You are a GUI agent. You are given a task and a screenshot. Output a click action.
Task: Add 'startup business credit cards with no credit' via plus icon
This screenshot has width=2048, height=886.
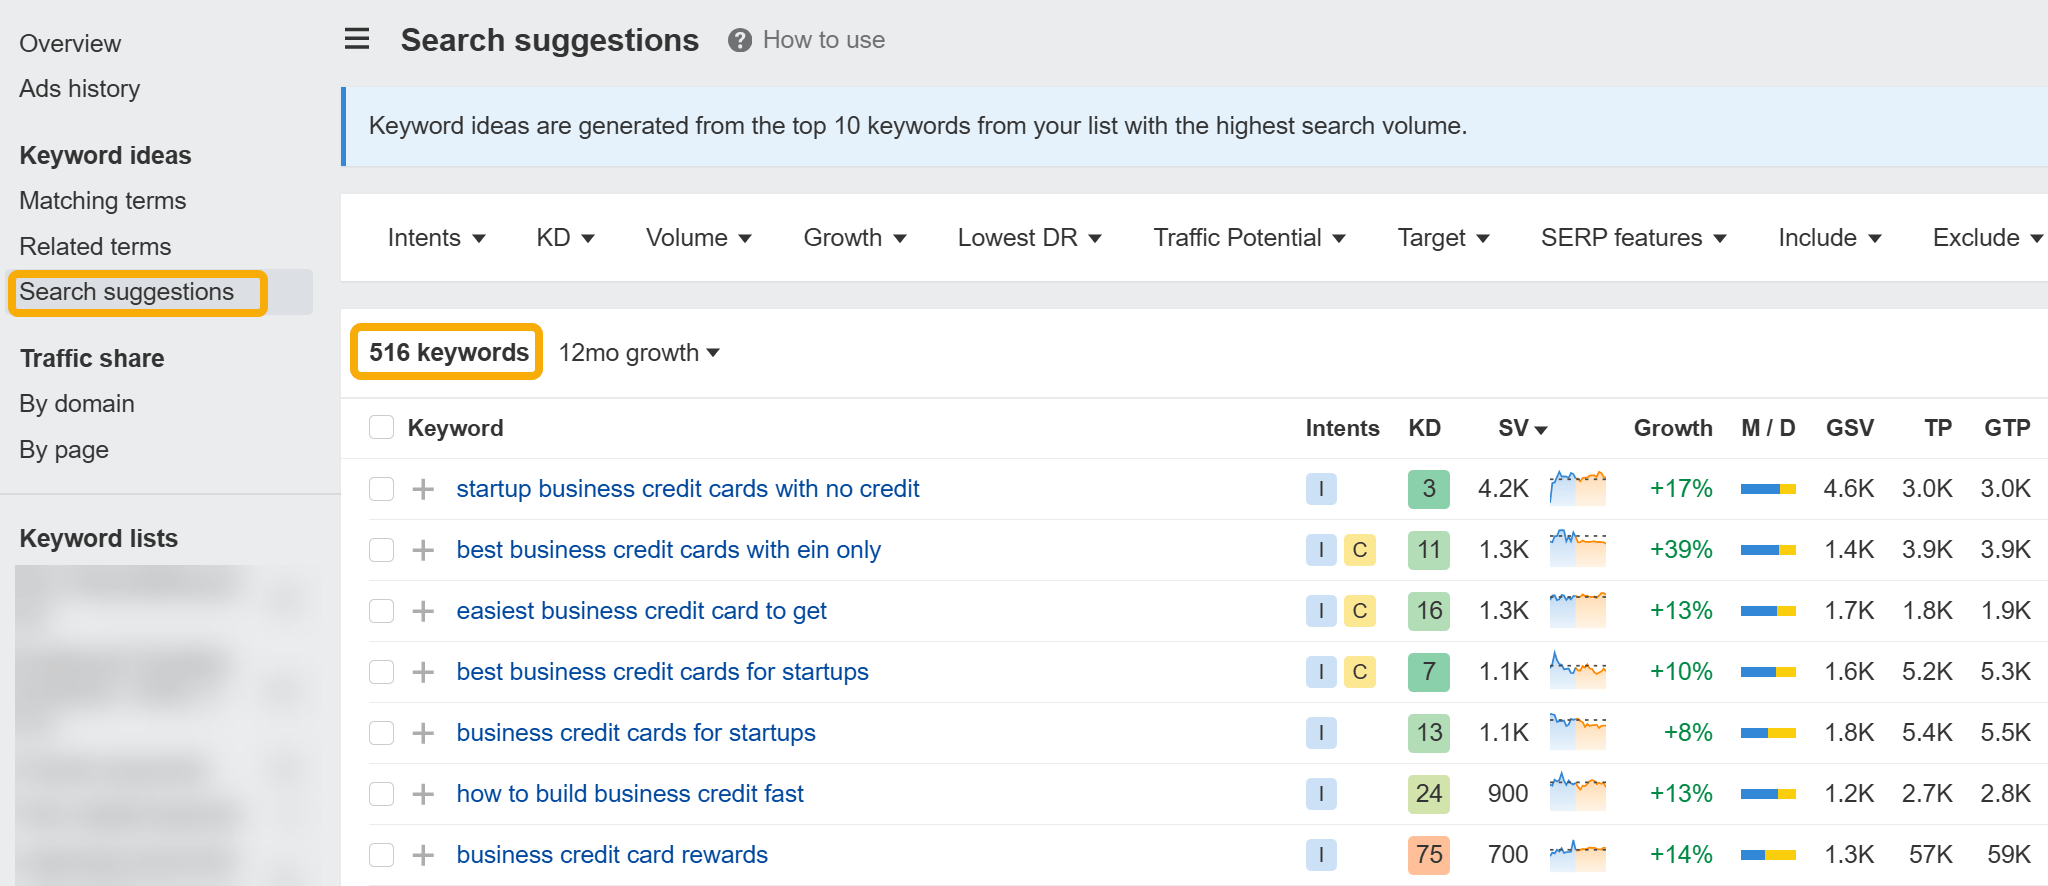coord(423,489)
